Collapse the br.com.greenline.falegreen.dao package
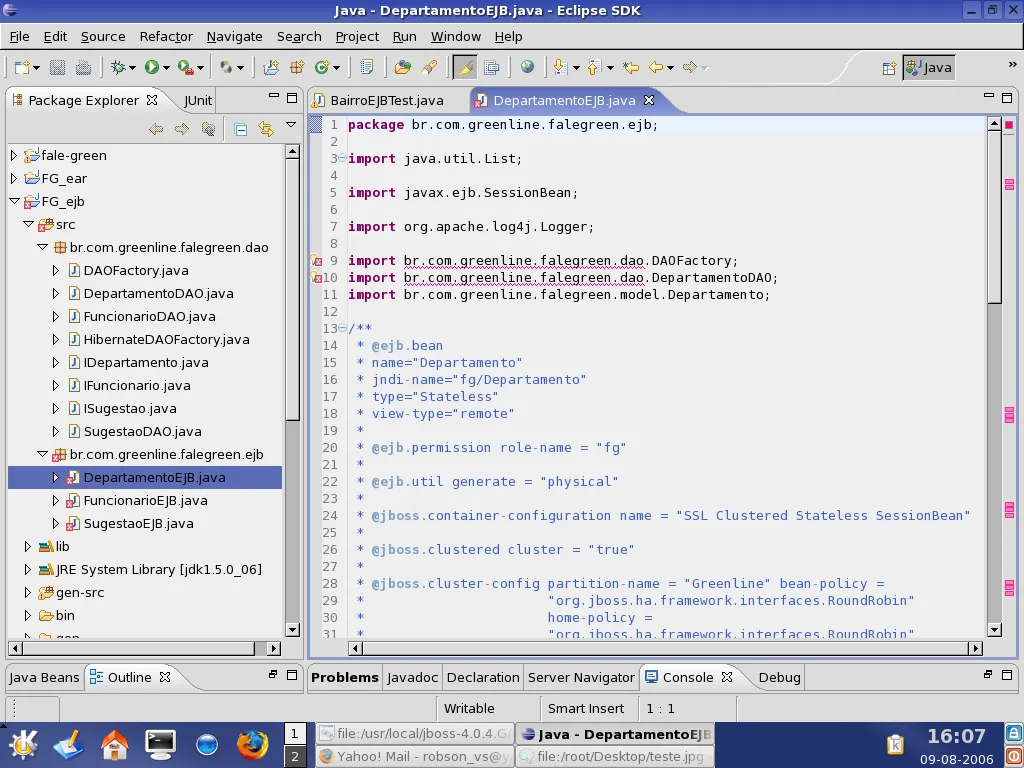Screen dimensions: 1024x768 point(42,247)
